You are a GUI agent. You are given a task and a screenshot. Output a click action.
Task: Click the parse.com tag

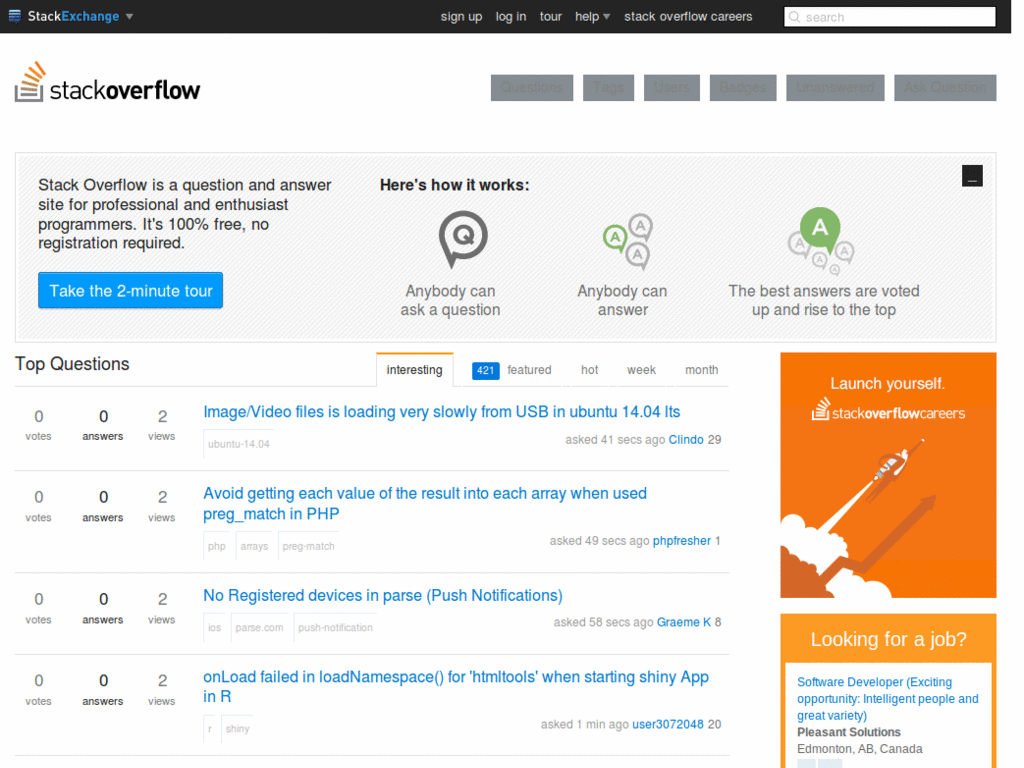(259, 628)
